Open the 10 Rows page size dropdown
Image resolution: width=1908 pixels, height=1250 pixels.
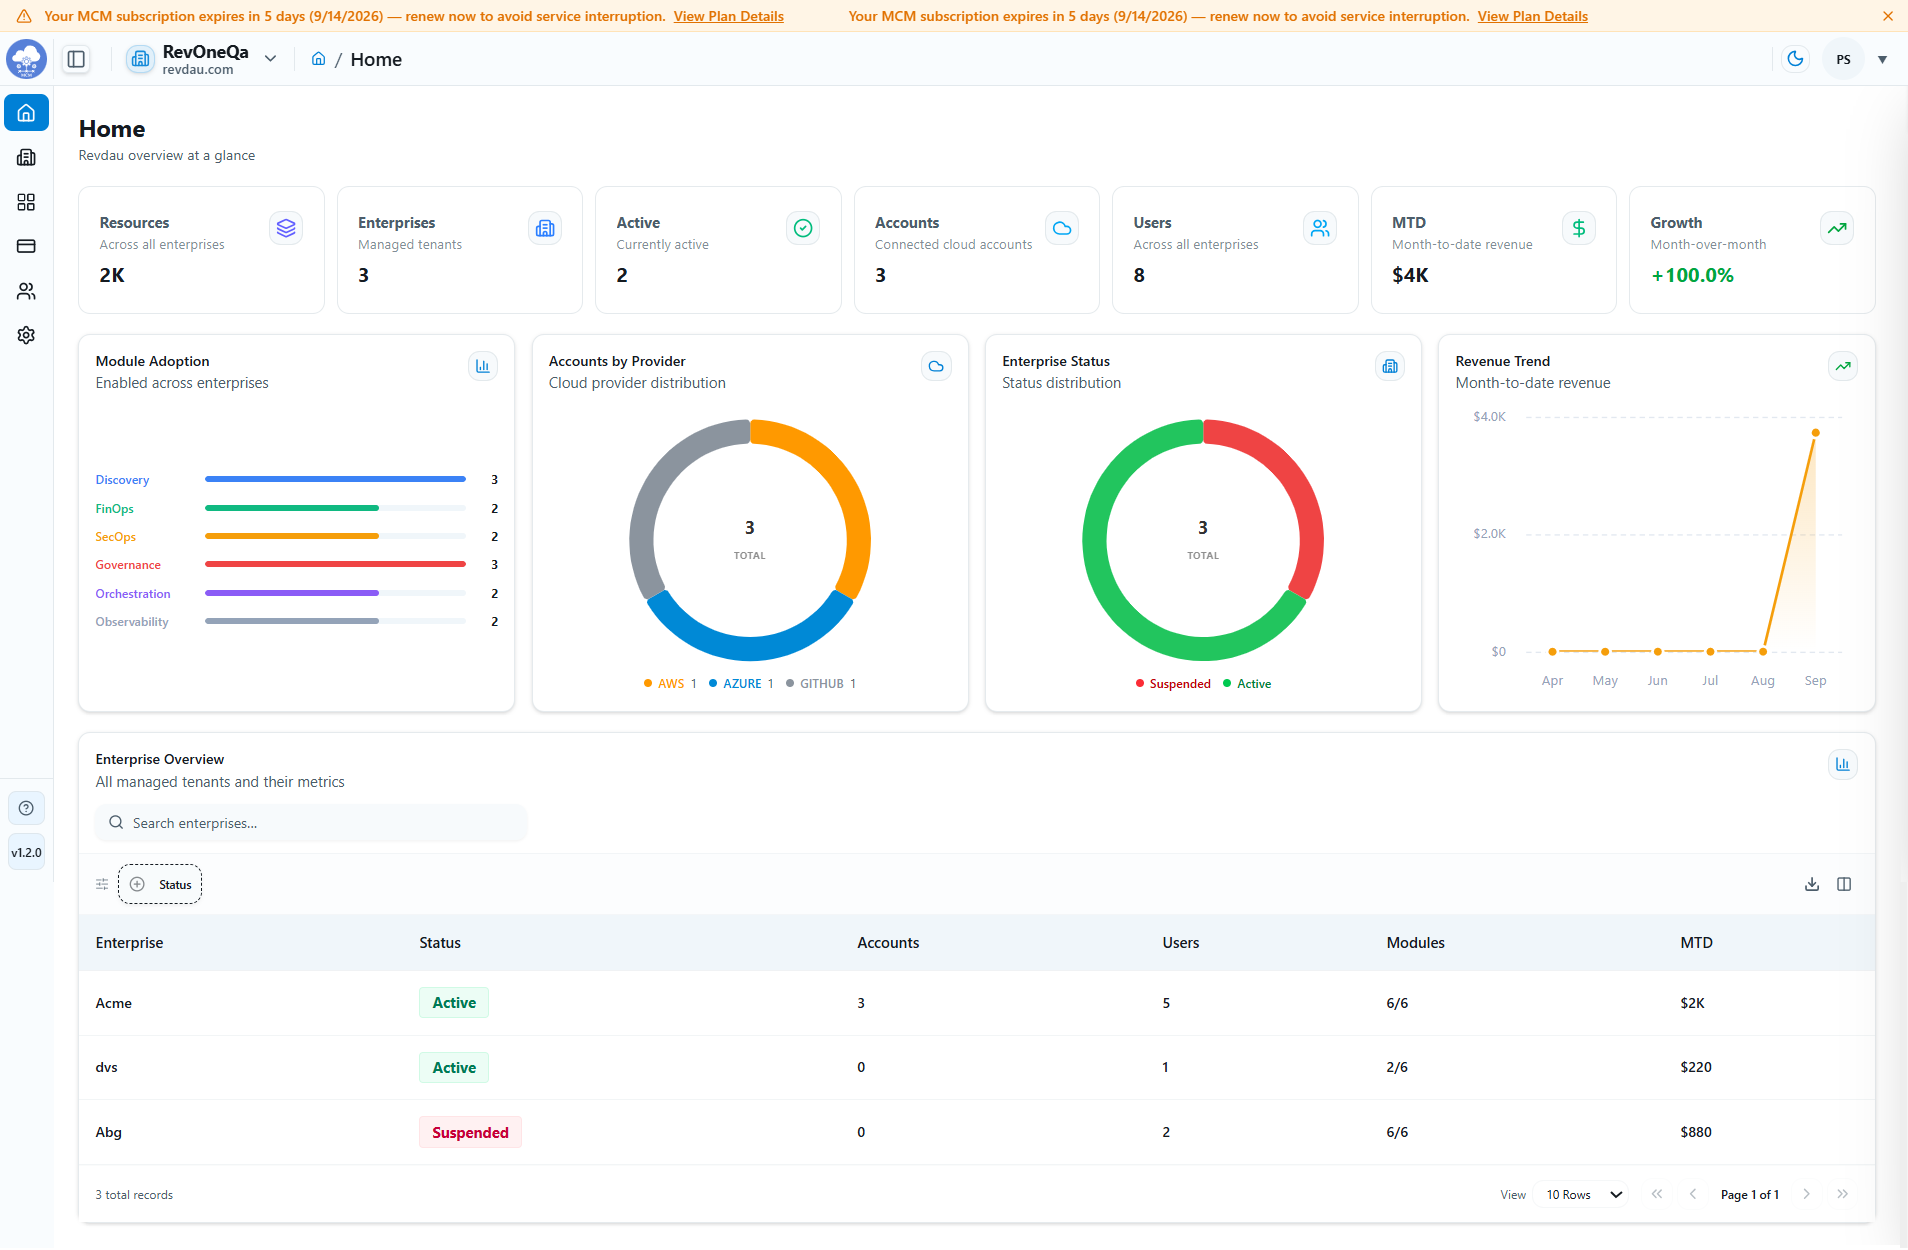(1584, 1195)
